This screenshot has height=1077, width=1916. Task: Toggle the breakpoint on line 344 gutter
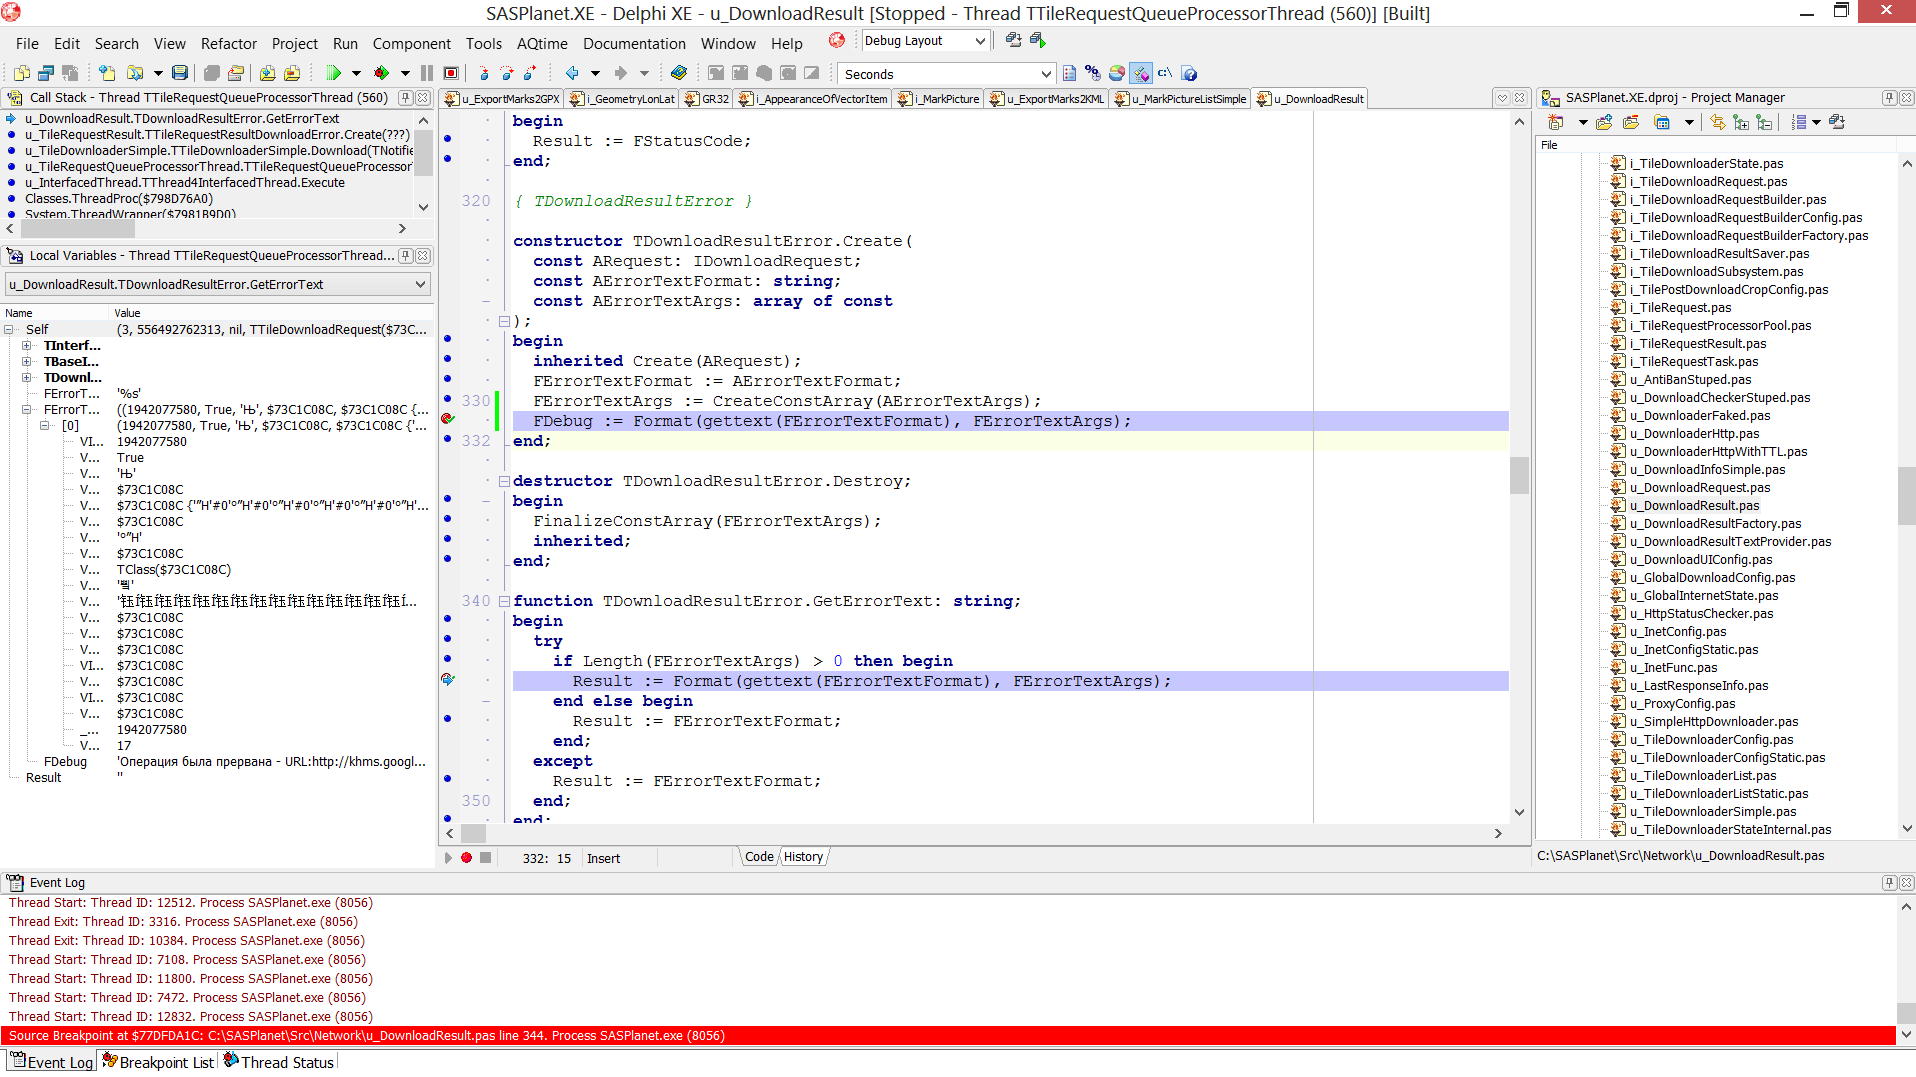click(448, 680)
